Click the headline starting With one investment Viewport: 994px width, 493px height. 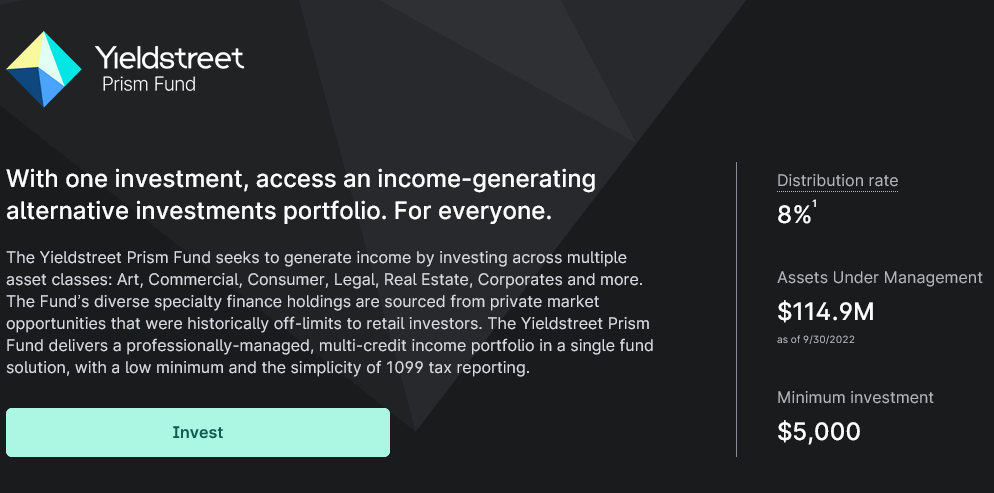point(301,179)
